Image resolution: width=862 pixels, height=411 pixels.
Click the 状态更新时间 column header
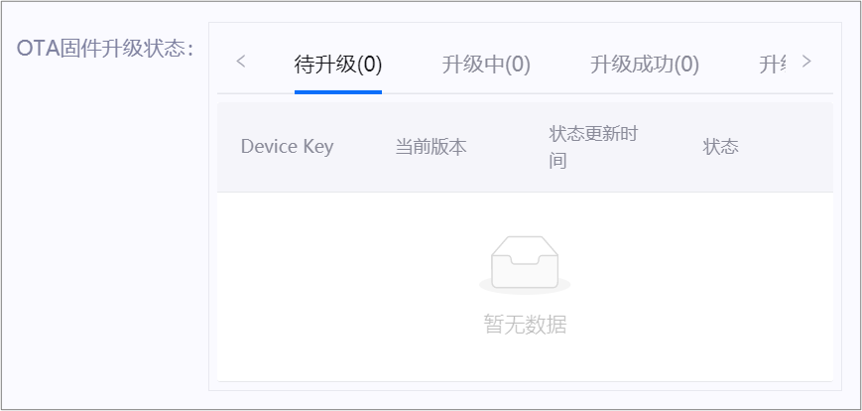[x=593, y=147]
